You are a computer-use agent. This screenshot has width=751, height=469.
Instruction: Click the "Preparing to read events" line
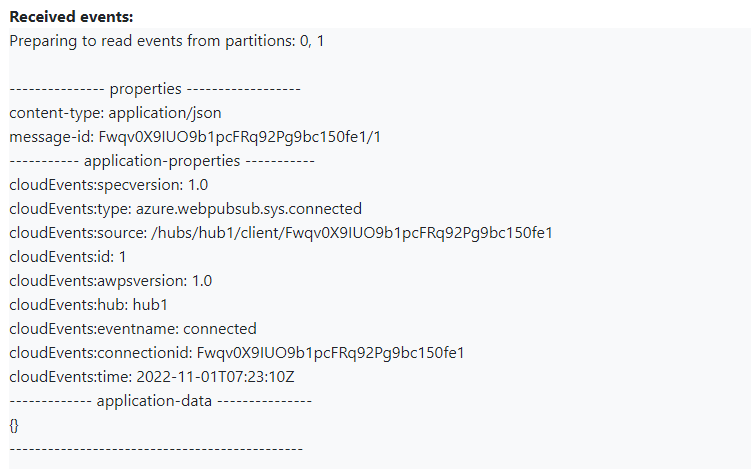pos(166,41)
